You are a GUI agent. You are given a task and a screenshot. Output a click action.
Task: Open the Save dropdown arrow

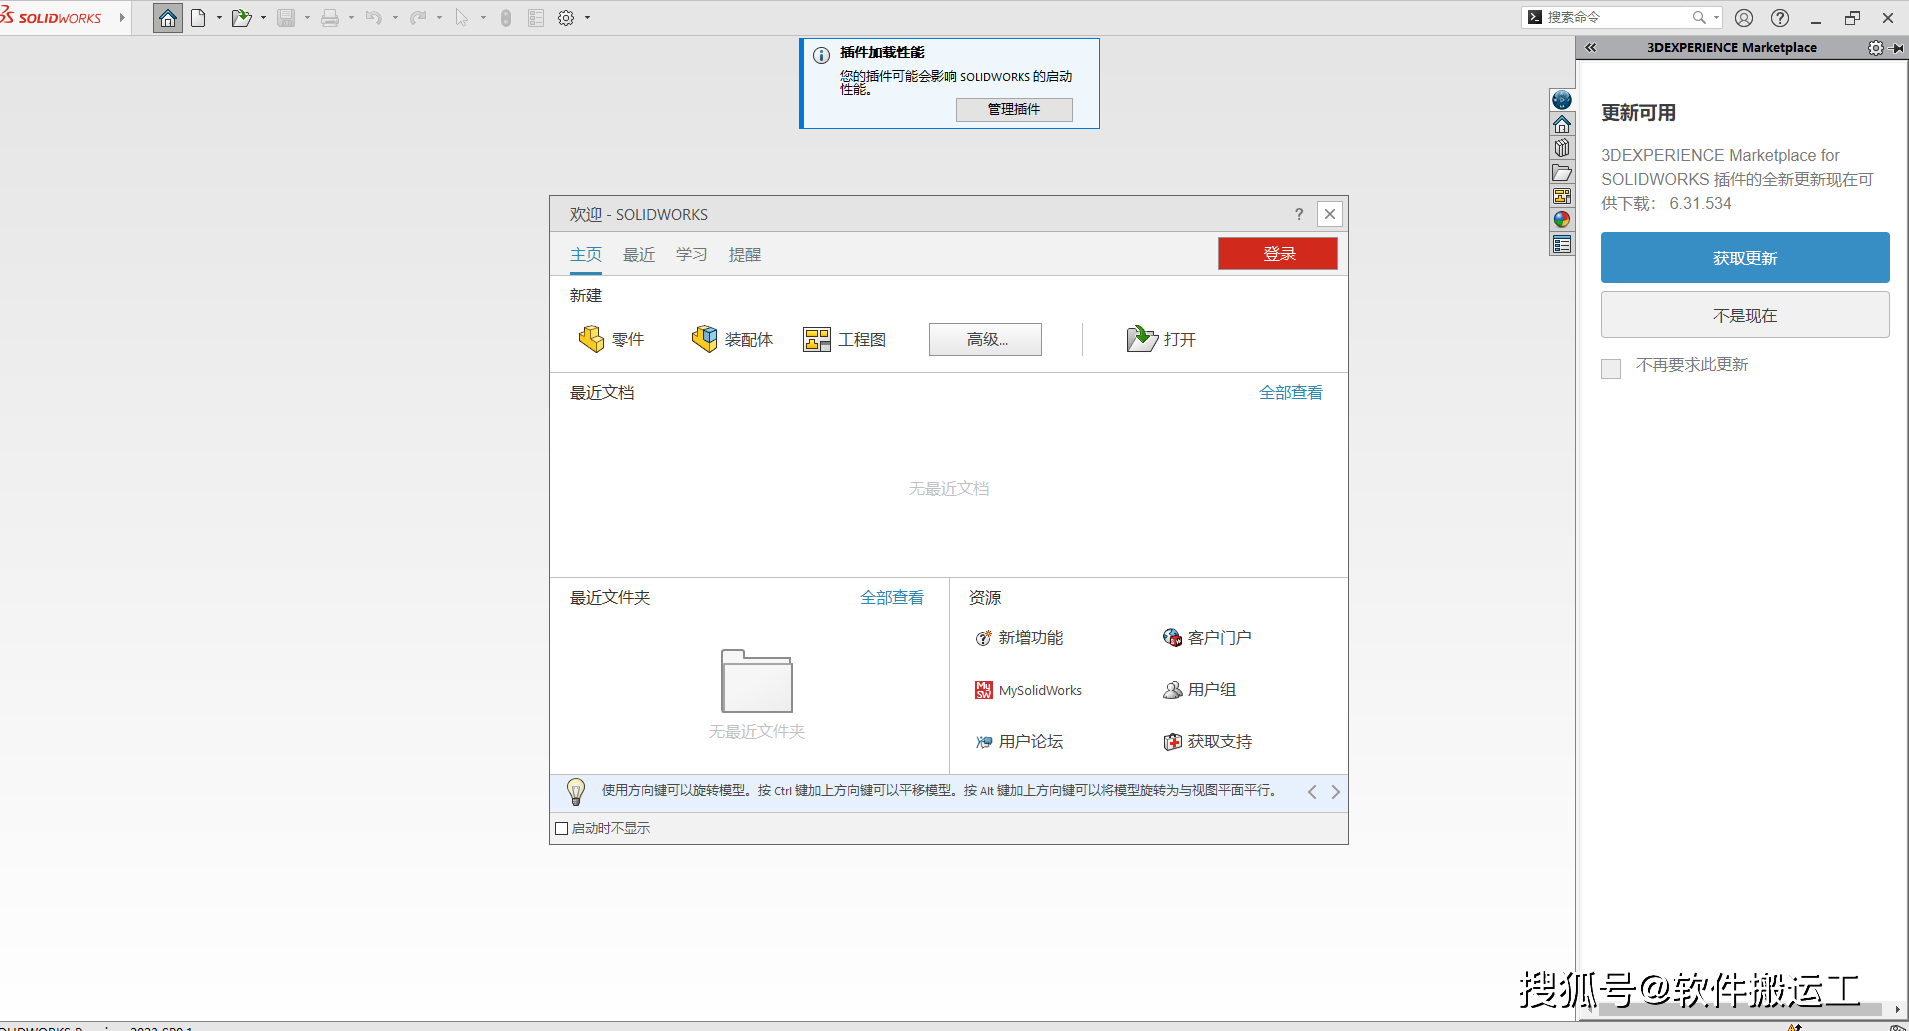pos(307,18)
